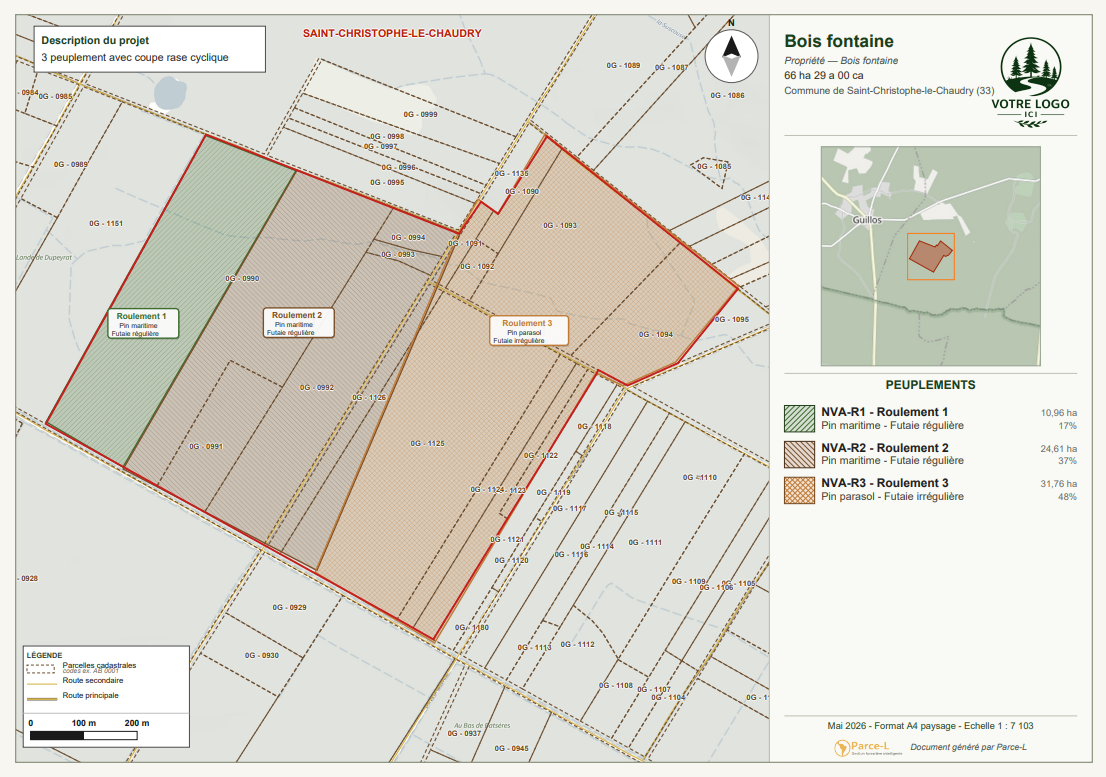Click parcel label 0G - 1151
Viewport: 1106px width, 777px height.
[106, 224]
